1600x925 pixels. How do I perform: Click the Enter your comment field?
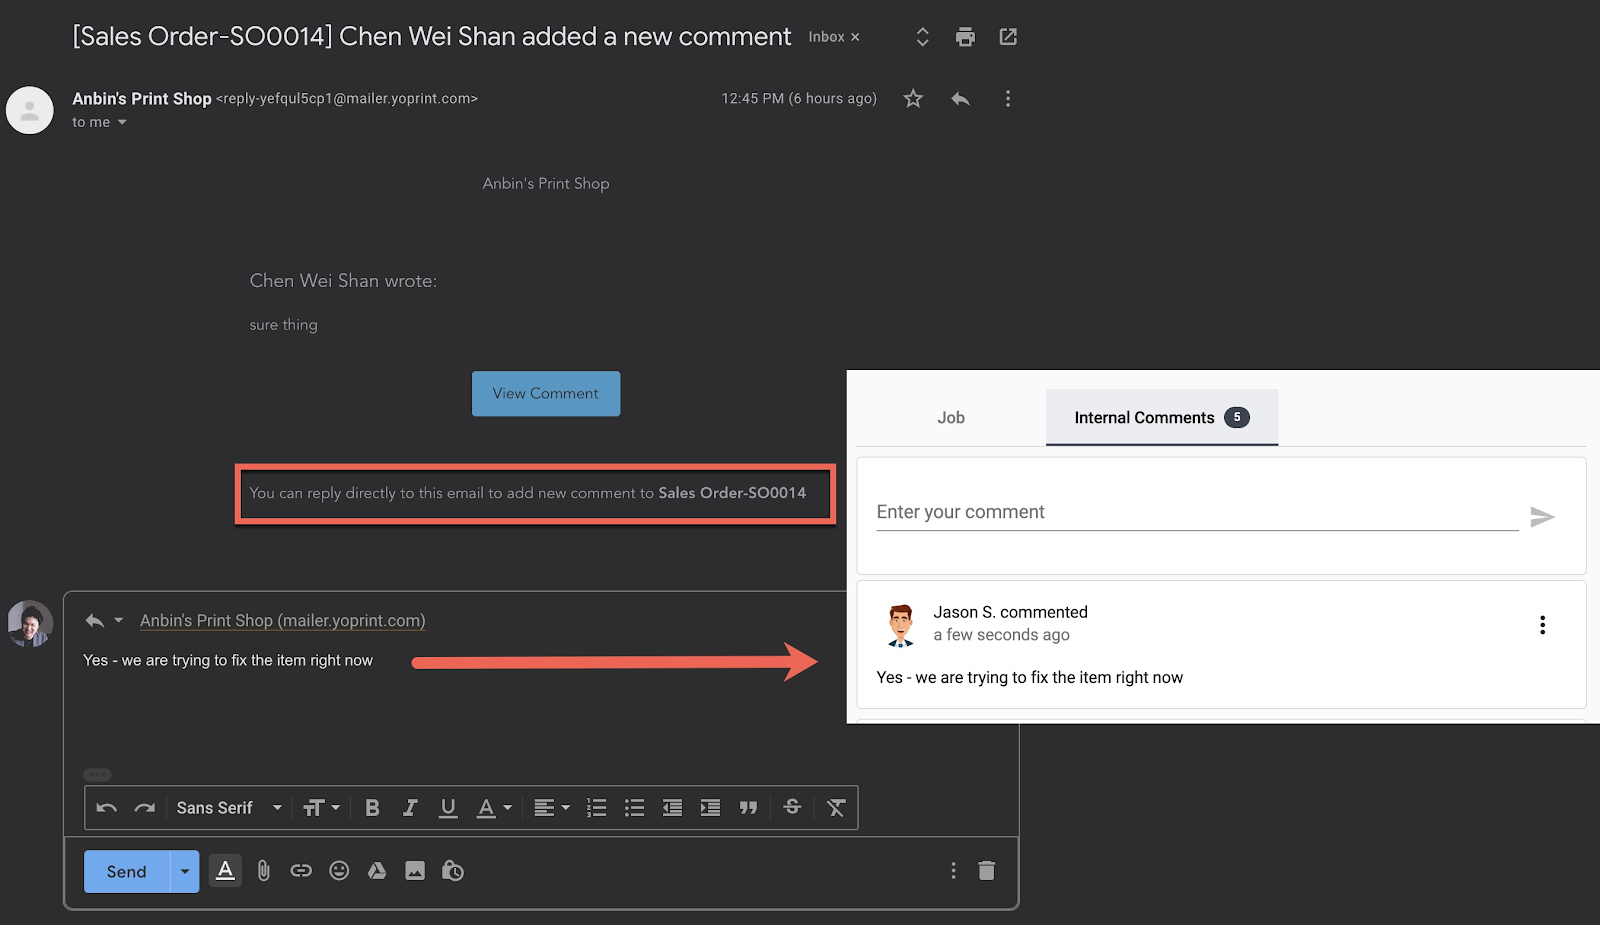[1197, 512]
